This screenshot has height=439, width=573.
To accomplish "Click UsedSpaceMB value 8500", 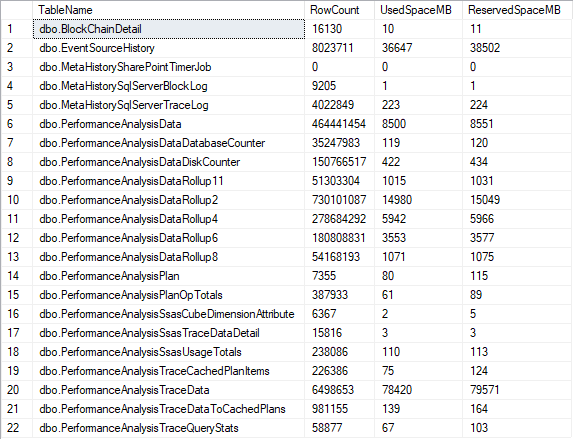I will click(418, 124).
